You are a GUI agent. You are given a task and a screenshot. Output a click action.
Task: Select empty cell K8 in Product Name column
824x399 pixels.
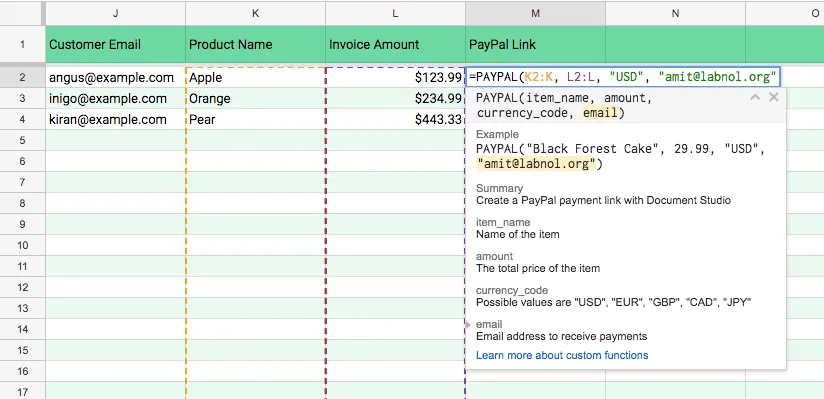(255, 203)
